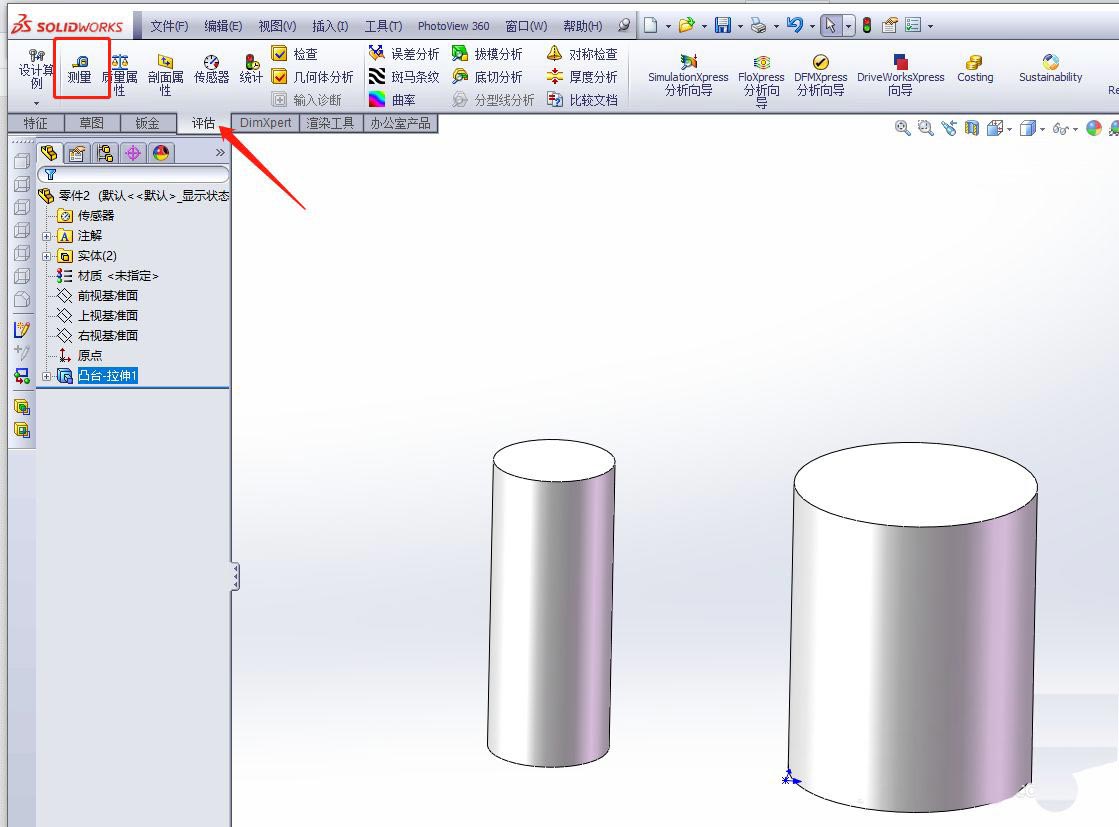
Task: Click Zoom to Fit magnifier icon
Action: tap(903, 128)
